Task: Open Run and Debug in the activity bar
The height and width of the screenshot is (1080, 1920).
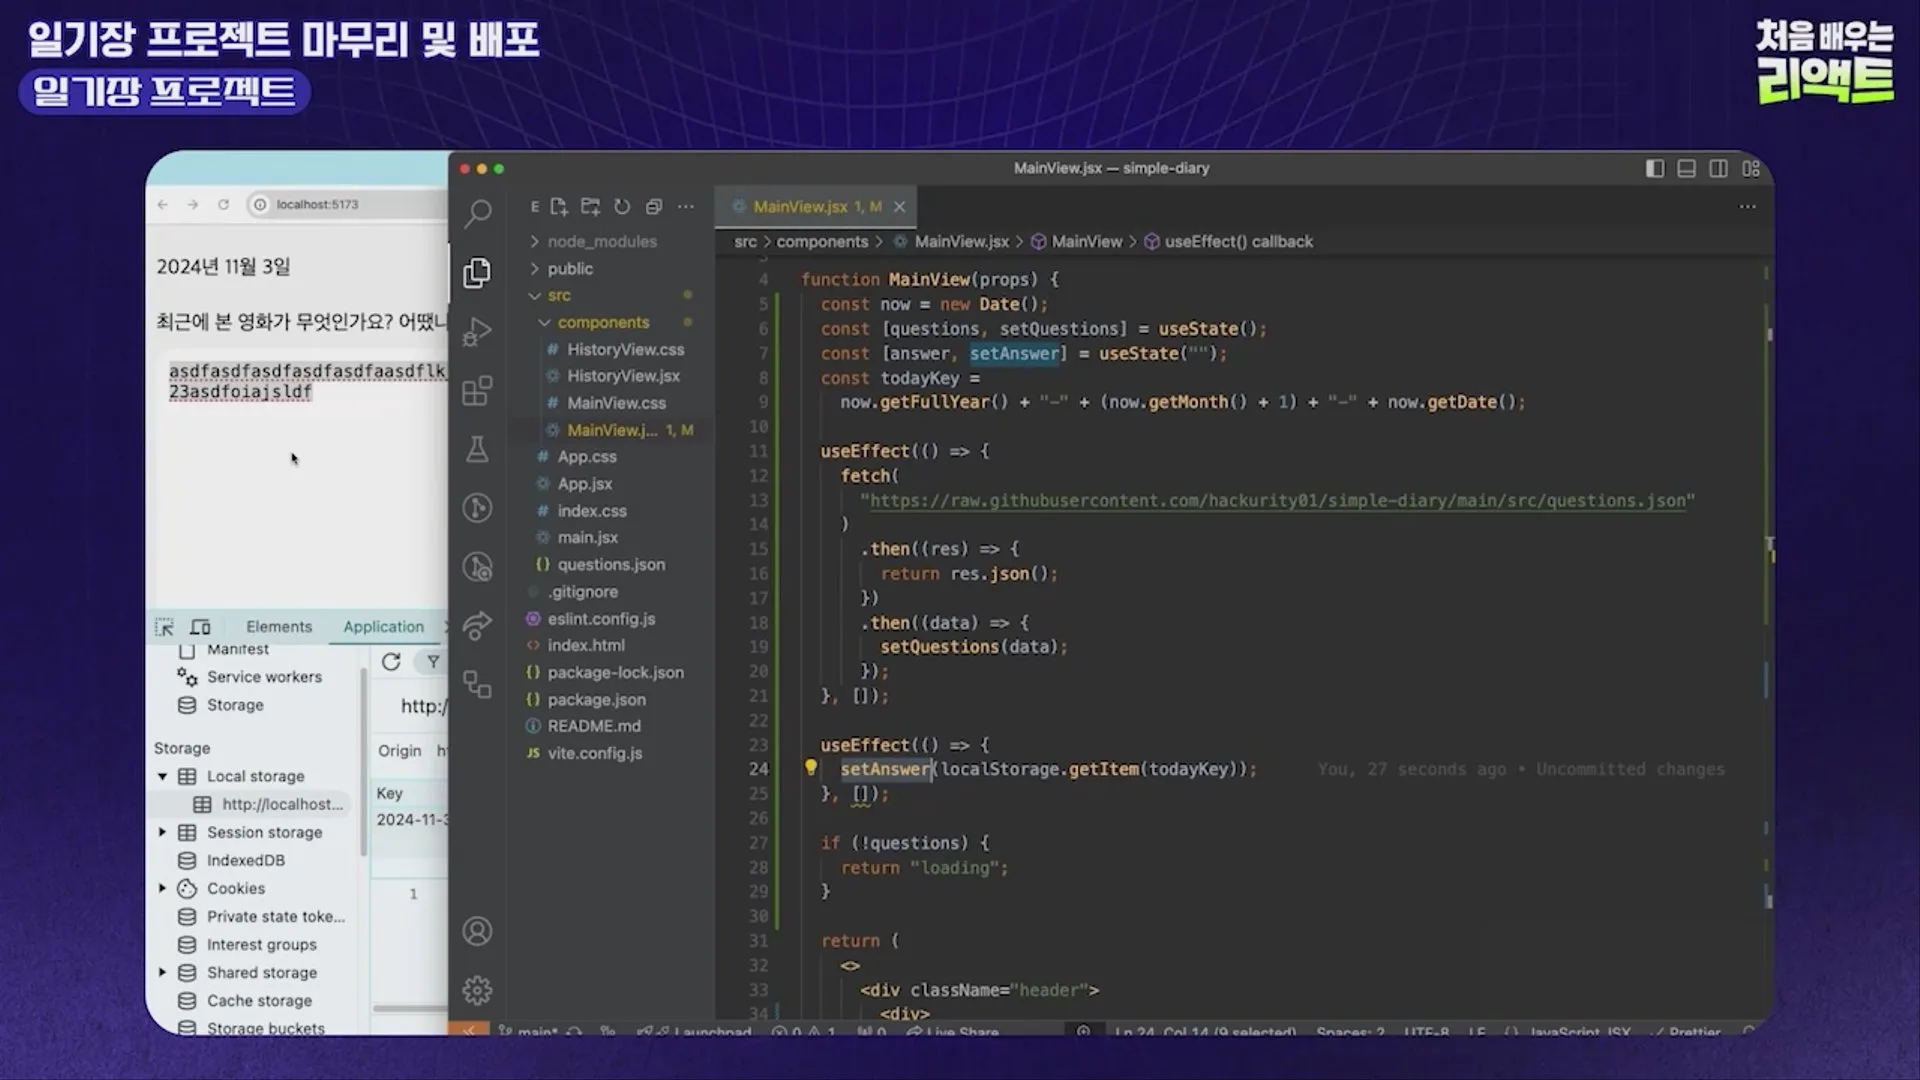Action: coord(478,331)
